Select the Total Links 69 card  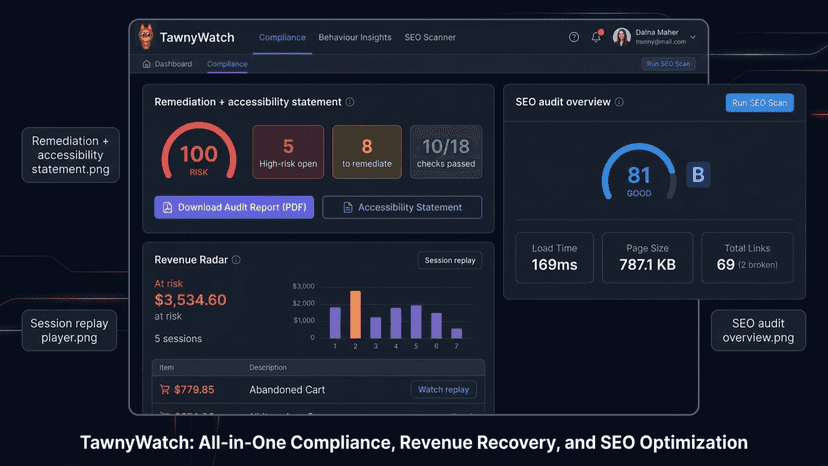(x=747, y=257)
